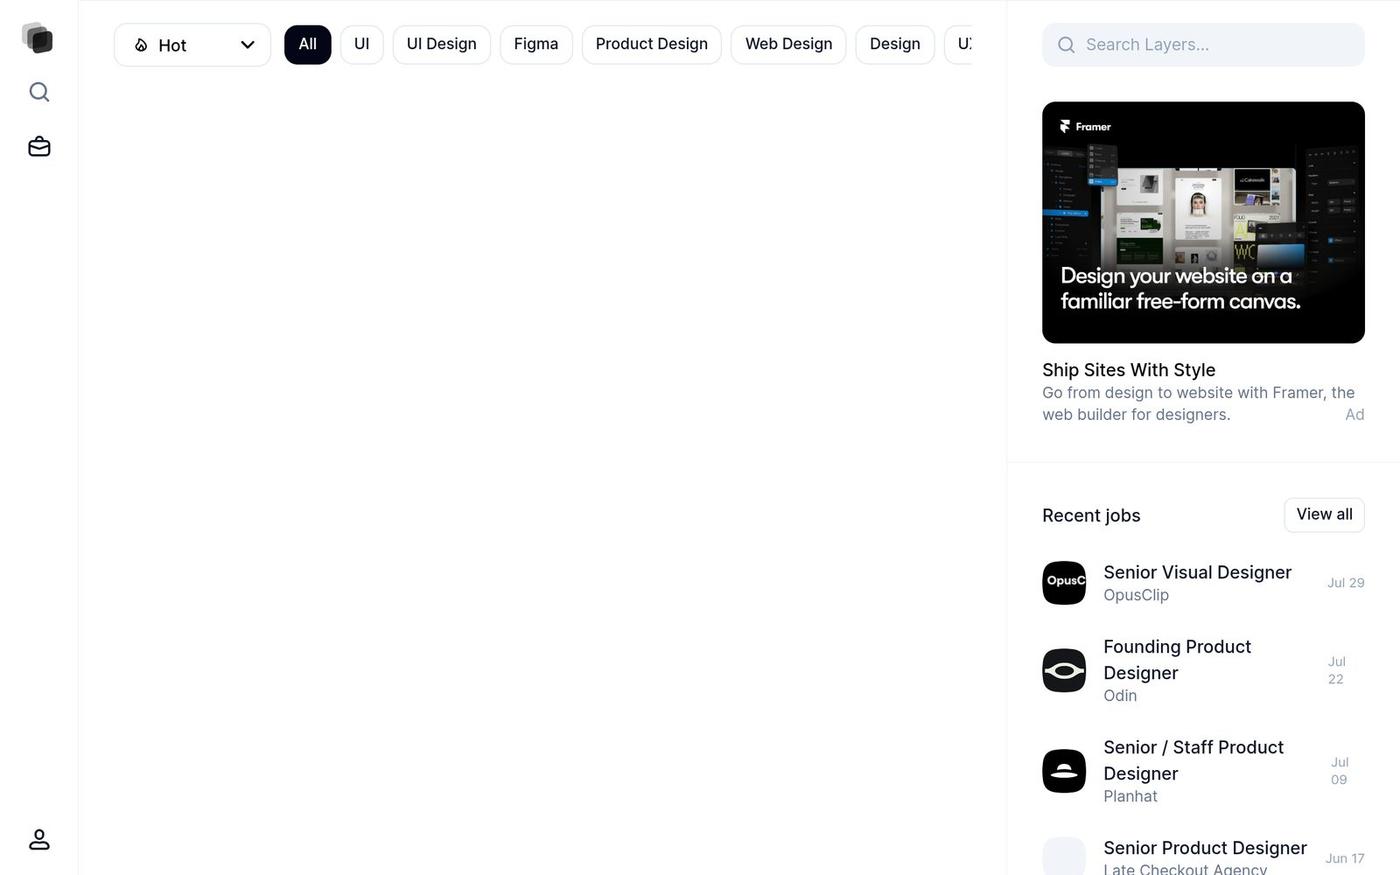The width and height of the screenshot is (1400, 875).
Task: Filter by Figma tag
Action: [x=536, y=45]
